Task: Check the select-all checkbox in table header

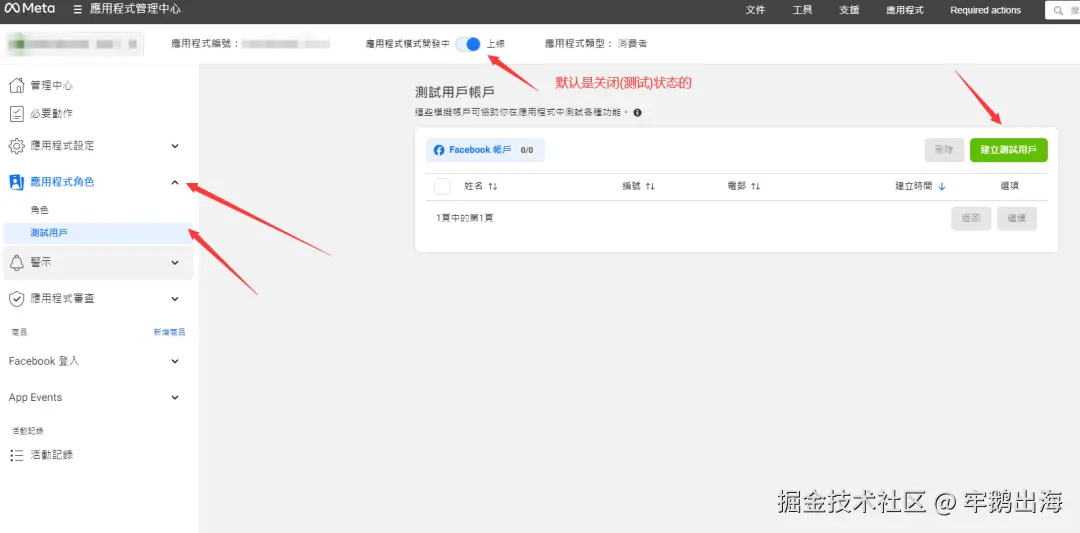Action: 442,187
